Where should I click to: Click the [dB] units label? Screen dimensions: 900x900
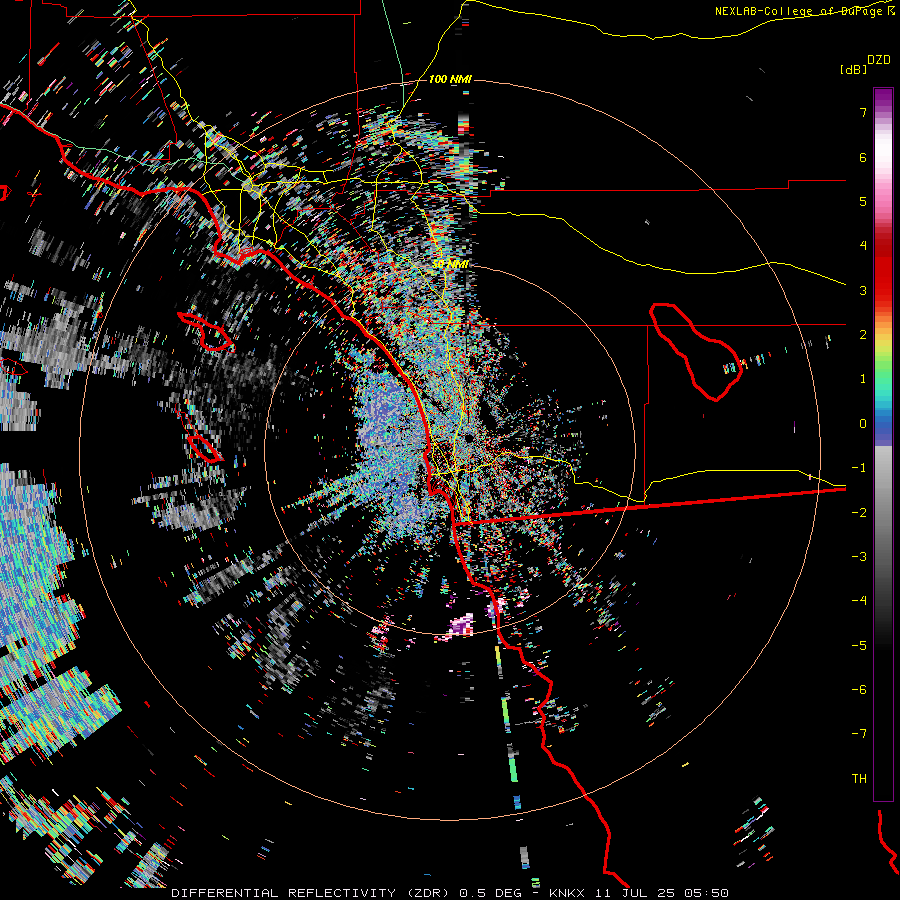click(853, 69)
